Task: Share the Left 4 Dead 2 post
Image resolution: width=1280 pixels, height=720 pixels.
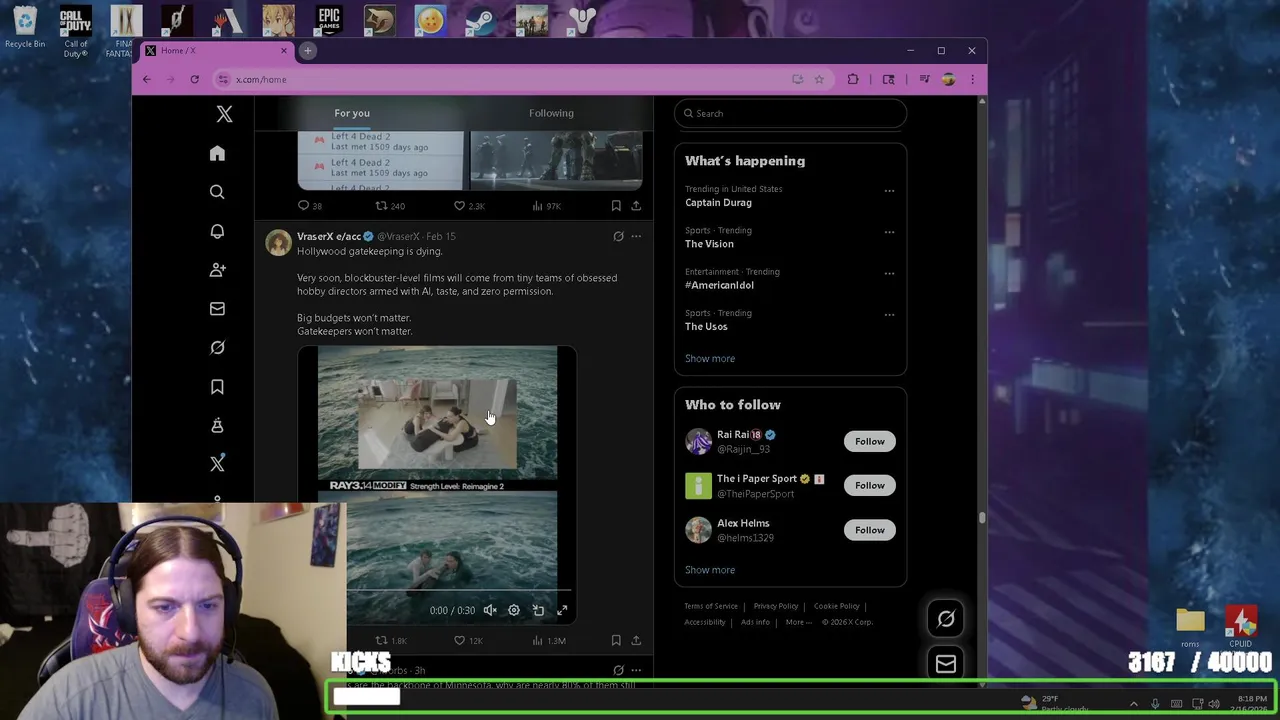Action: [x=636, y=206]
